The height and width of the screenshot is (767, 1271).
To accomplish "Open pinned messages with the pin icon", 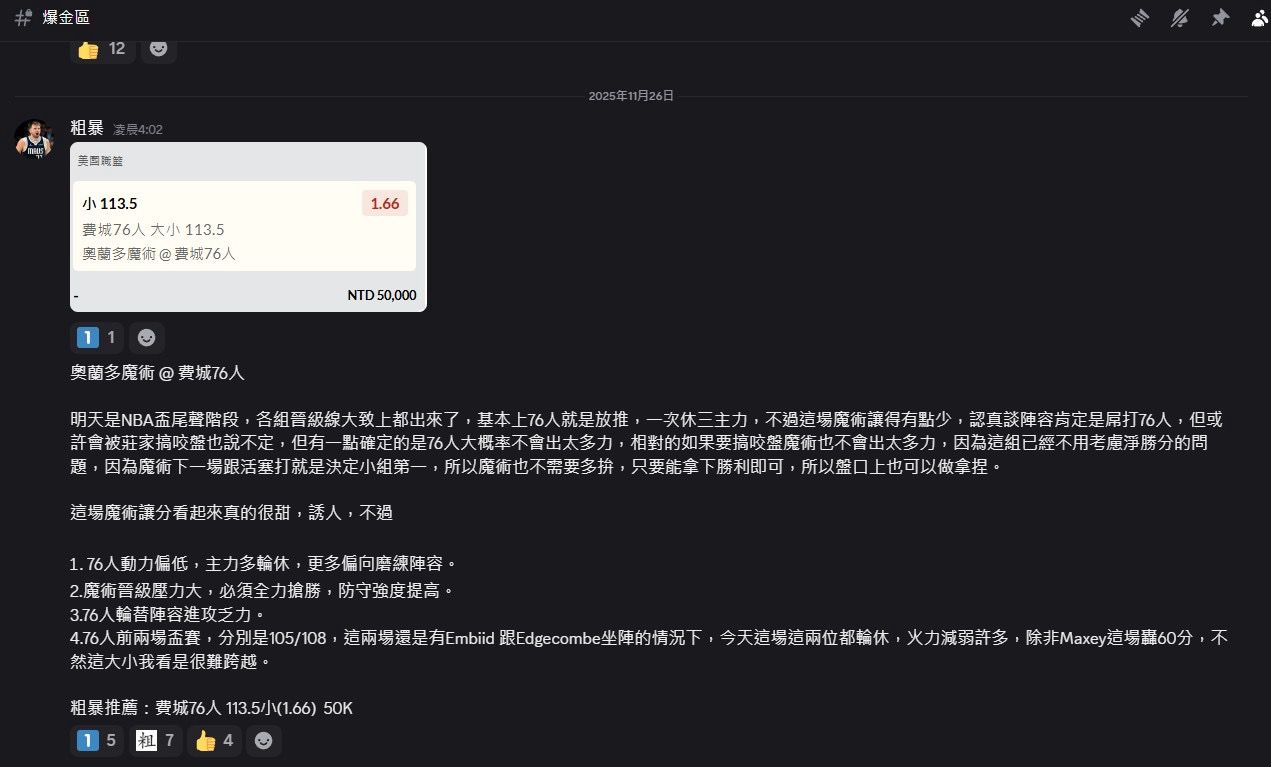I will coord(1220,18).
